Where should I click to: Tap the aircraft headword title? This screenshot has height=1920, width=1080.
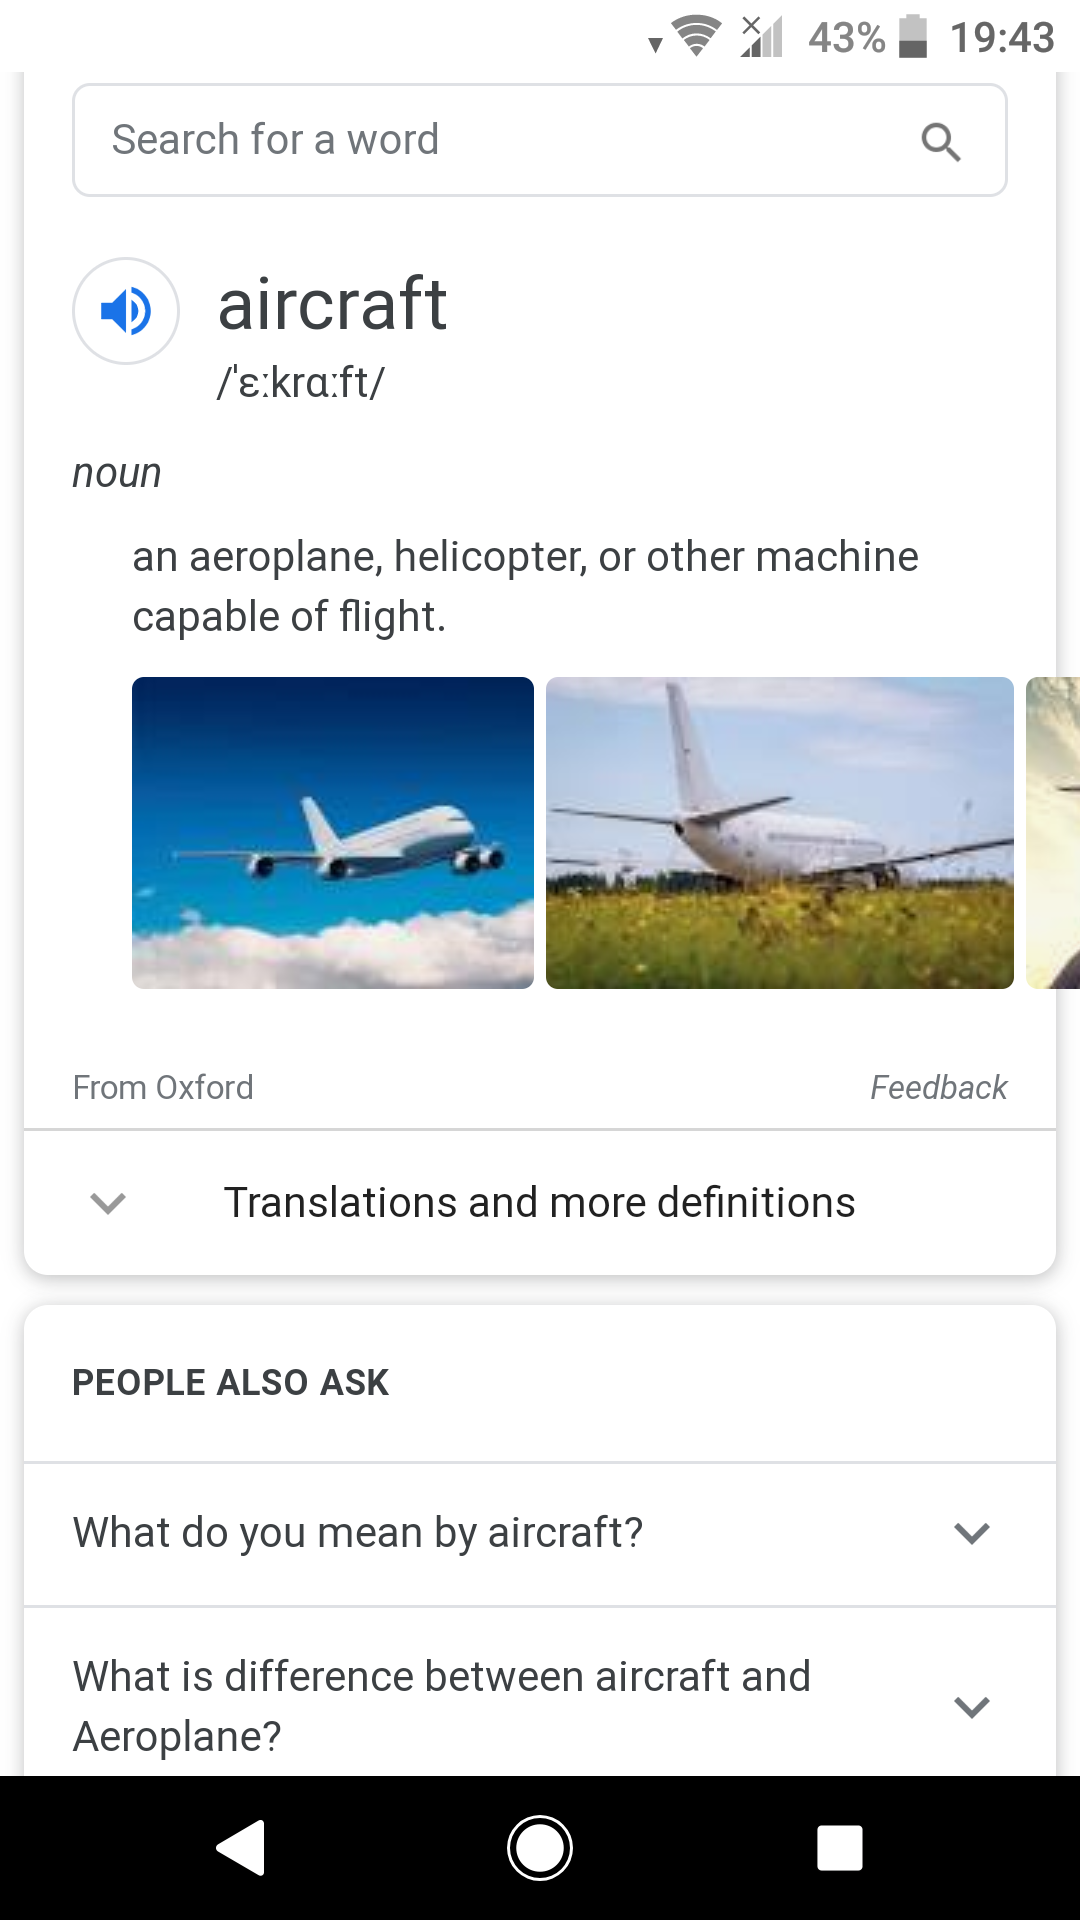[x=332, y=304]
